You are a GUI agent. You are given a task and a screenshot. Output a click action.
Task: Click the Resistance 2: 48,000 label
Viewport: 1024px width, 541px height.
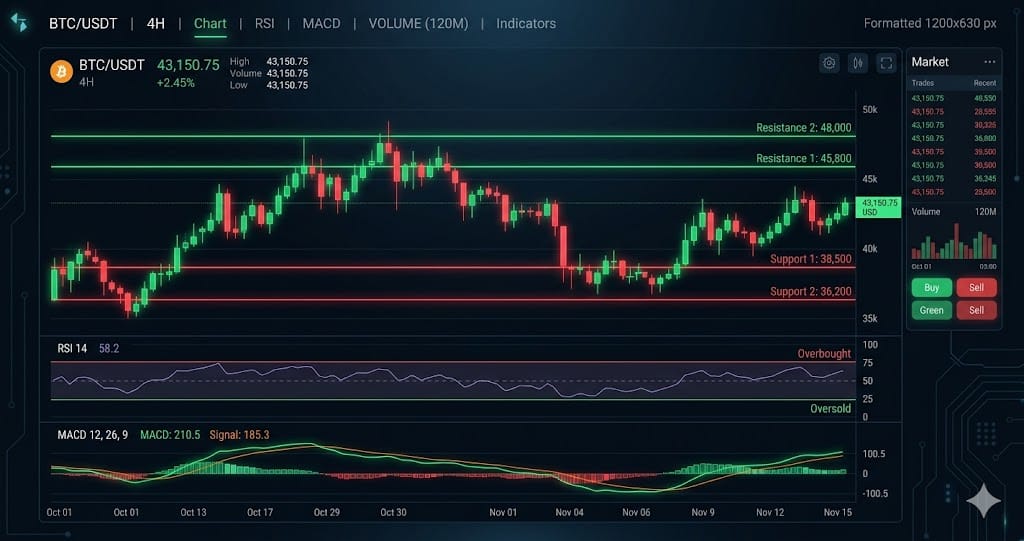tap(803, 128)
